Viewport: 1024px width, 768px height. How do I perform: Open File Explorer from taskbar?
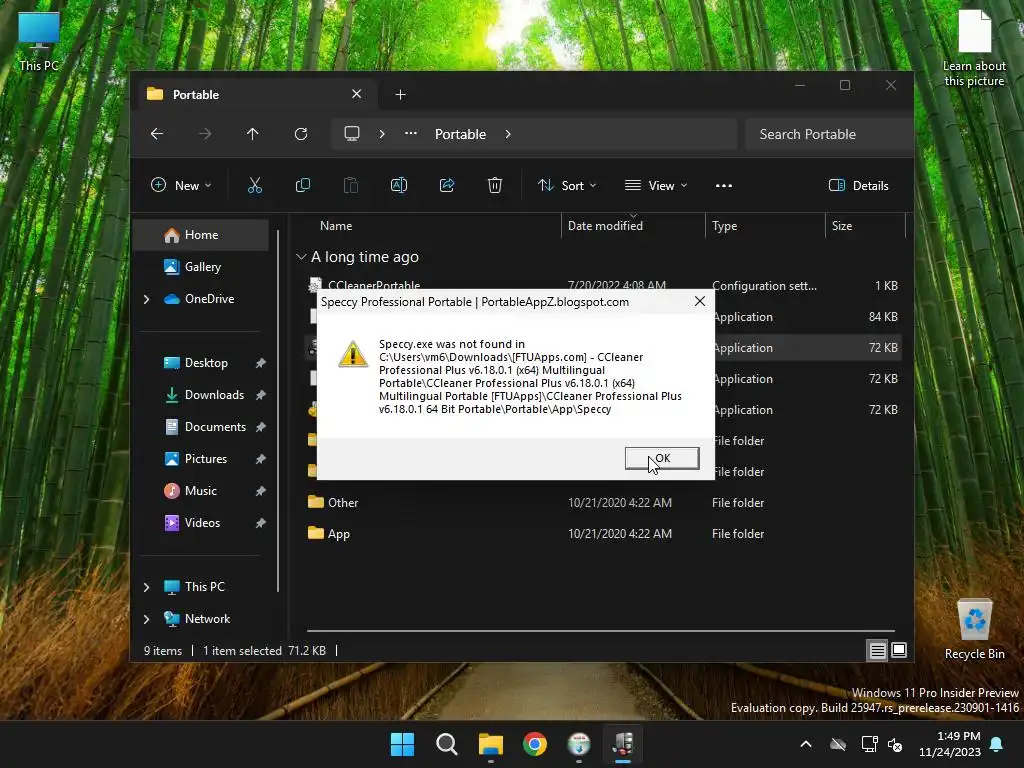490,744
